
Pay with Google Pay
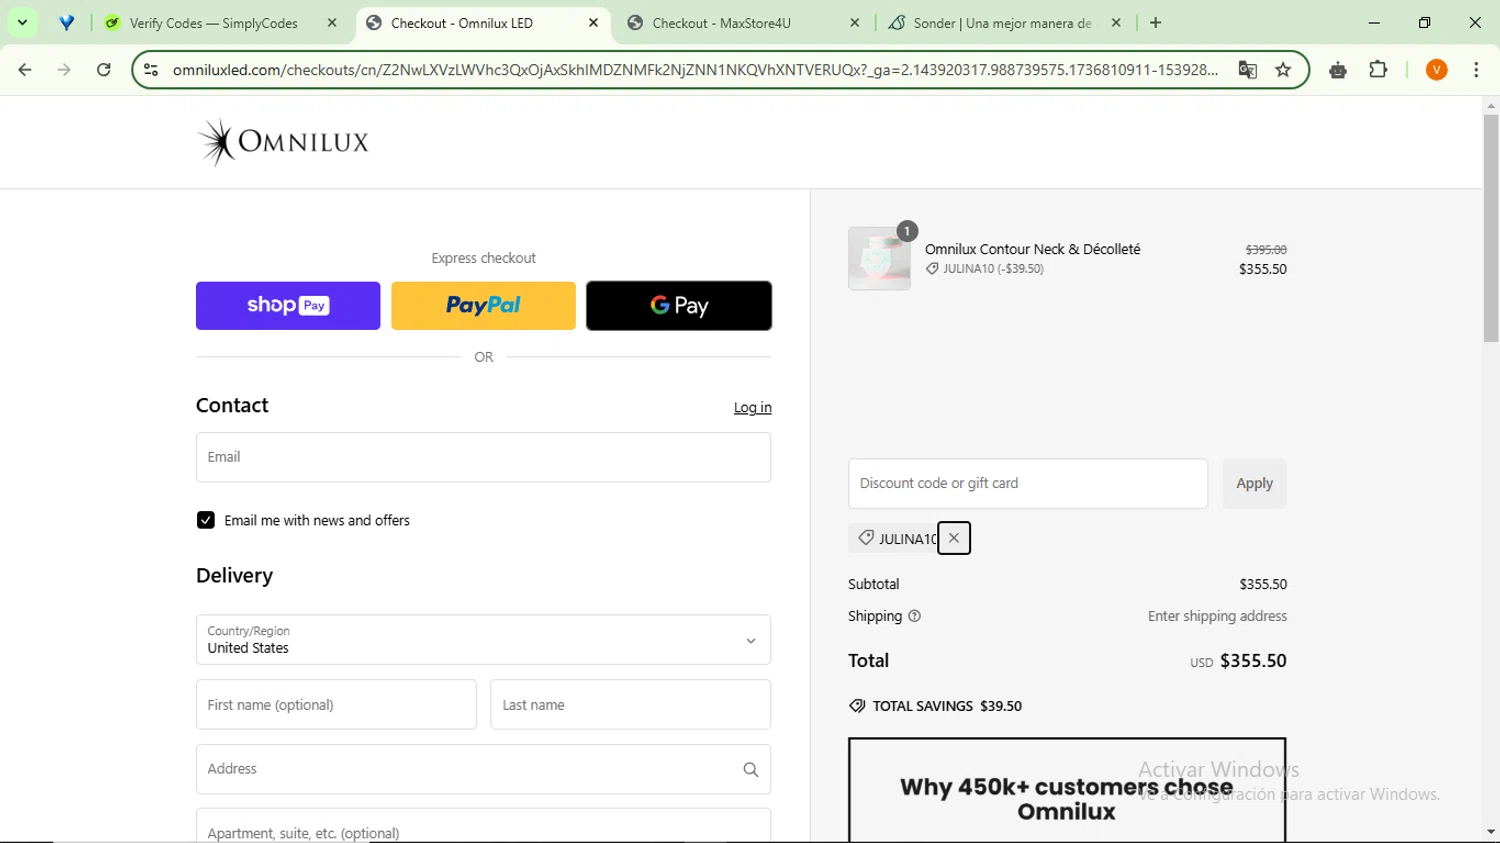[x=679, y=306]
